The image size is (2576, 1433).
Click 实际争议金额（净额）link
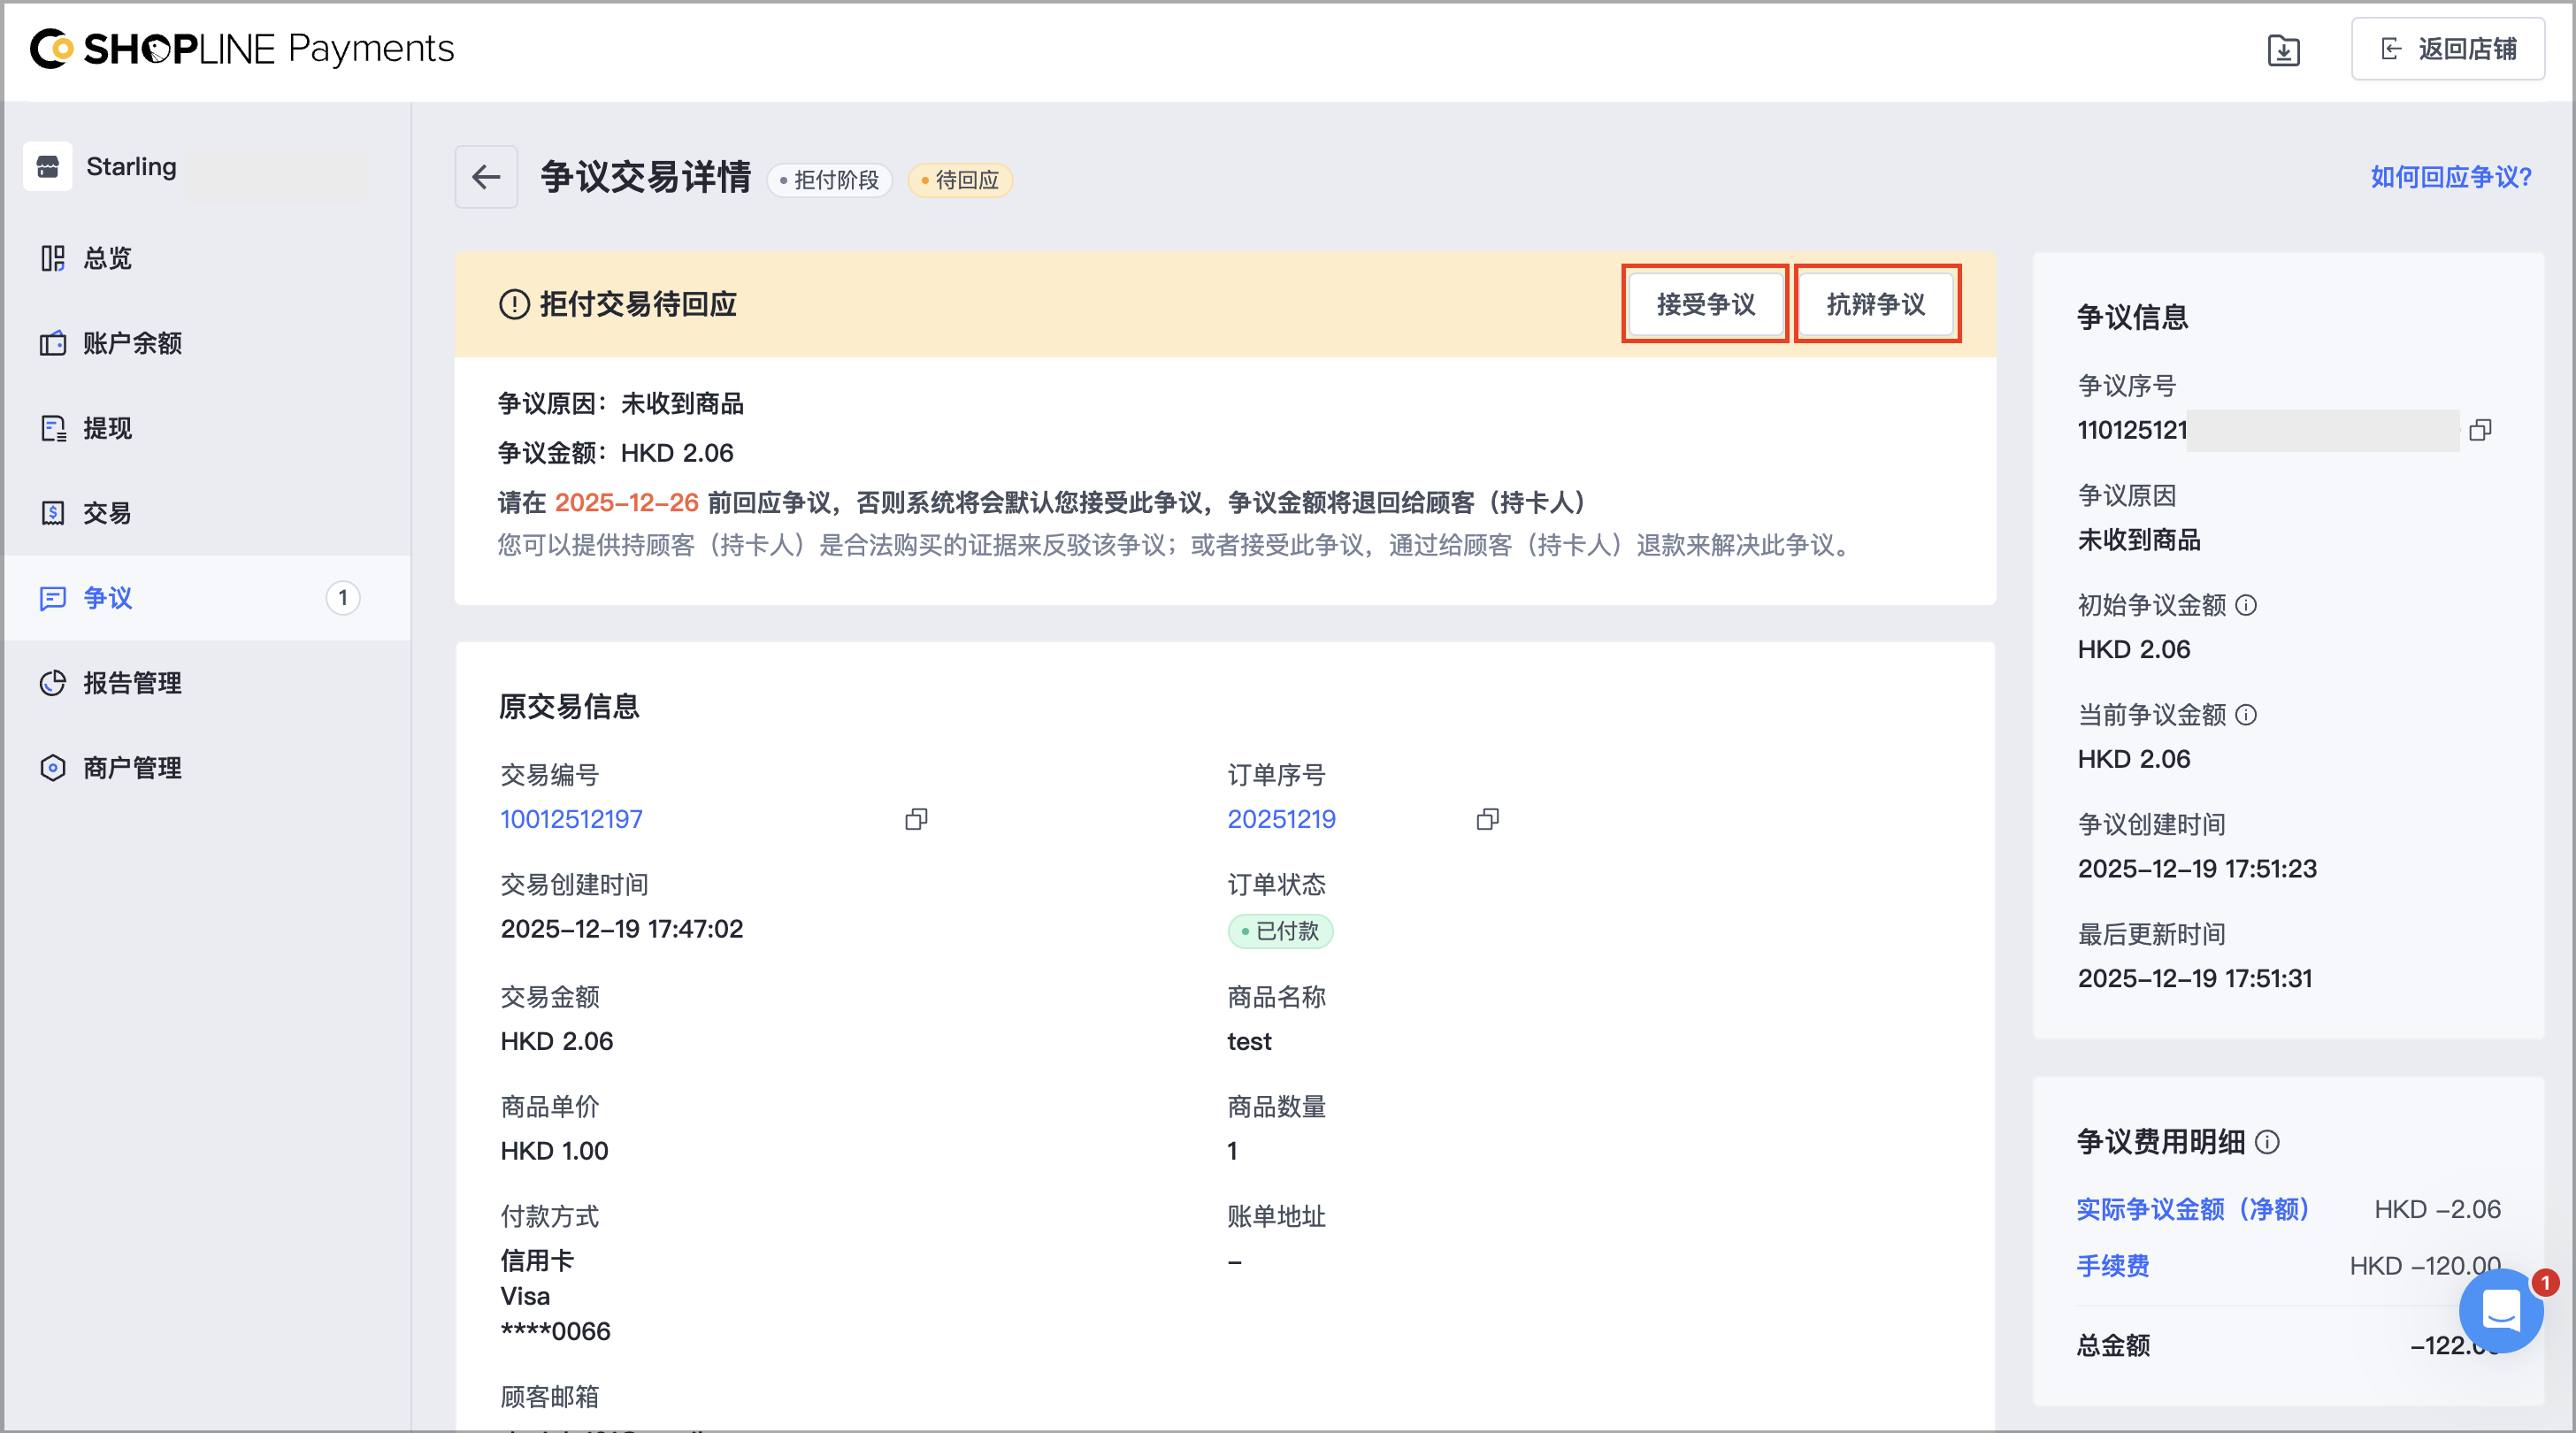[x=2192, y=1209]
